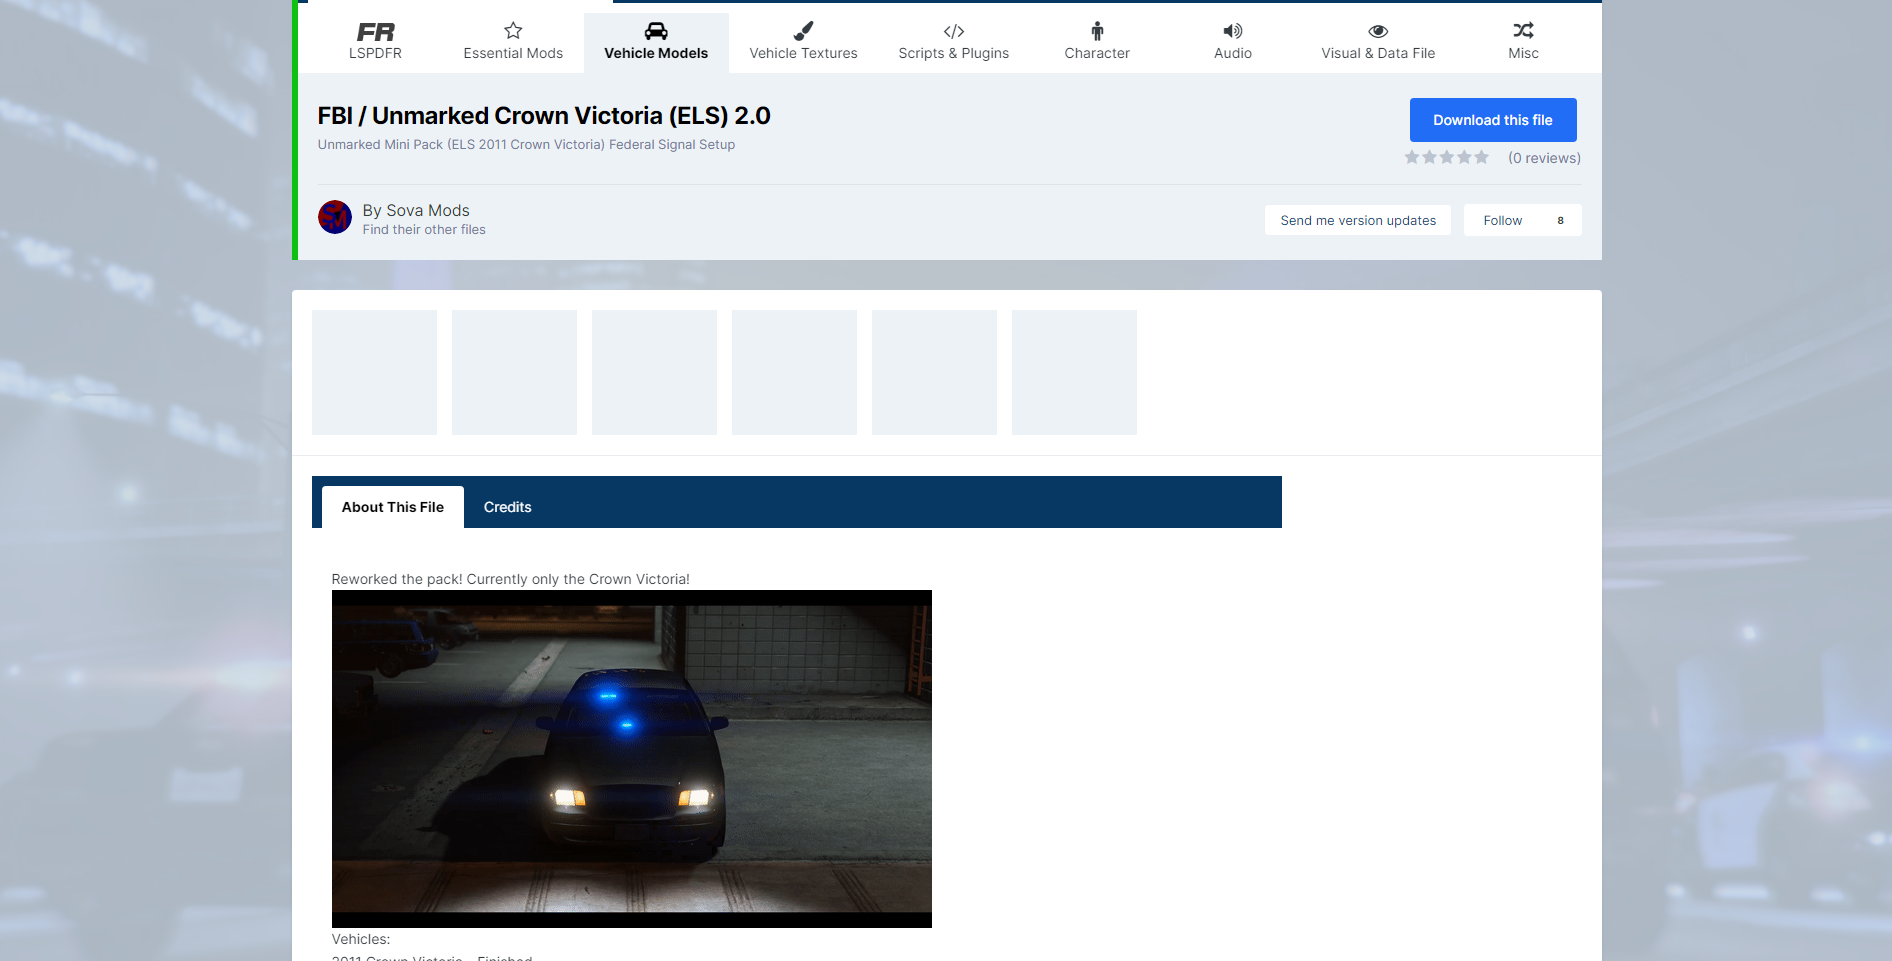Open the third screenshot thumbnail placeholder

(x=654, y=372)
